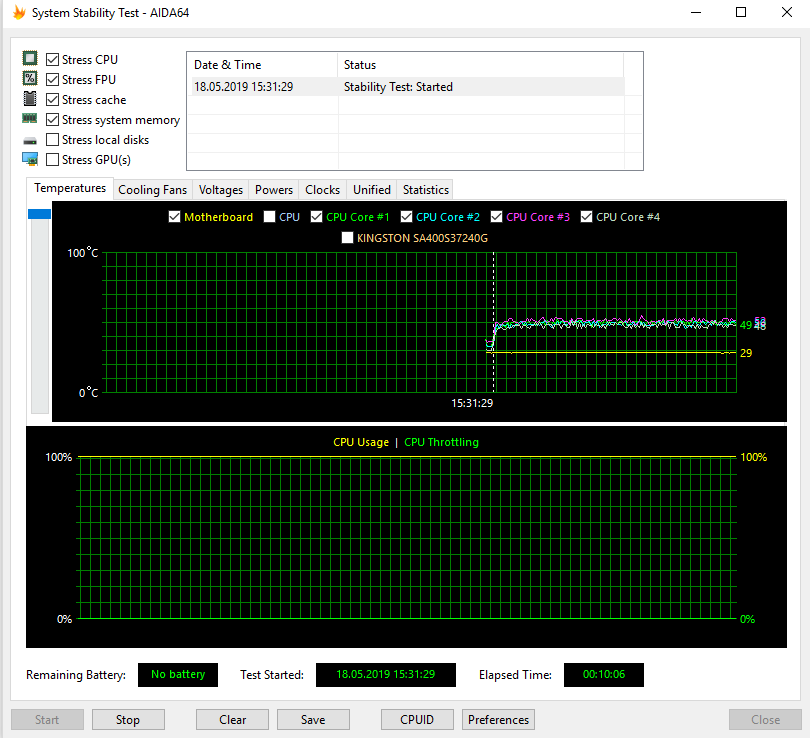Viewport: 810px width, 738px height.
Task: Click the blue graph scale slider handle
Action: 39,214
